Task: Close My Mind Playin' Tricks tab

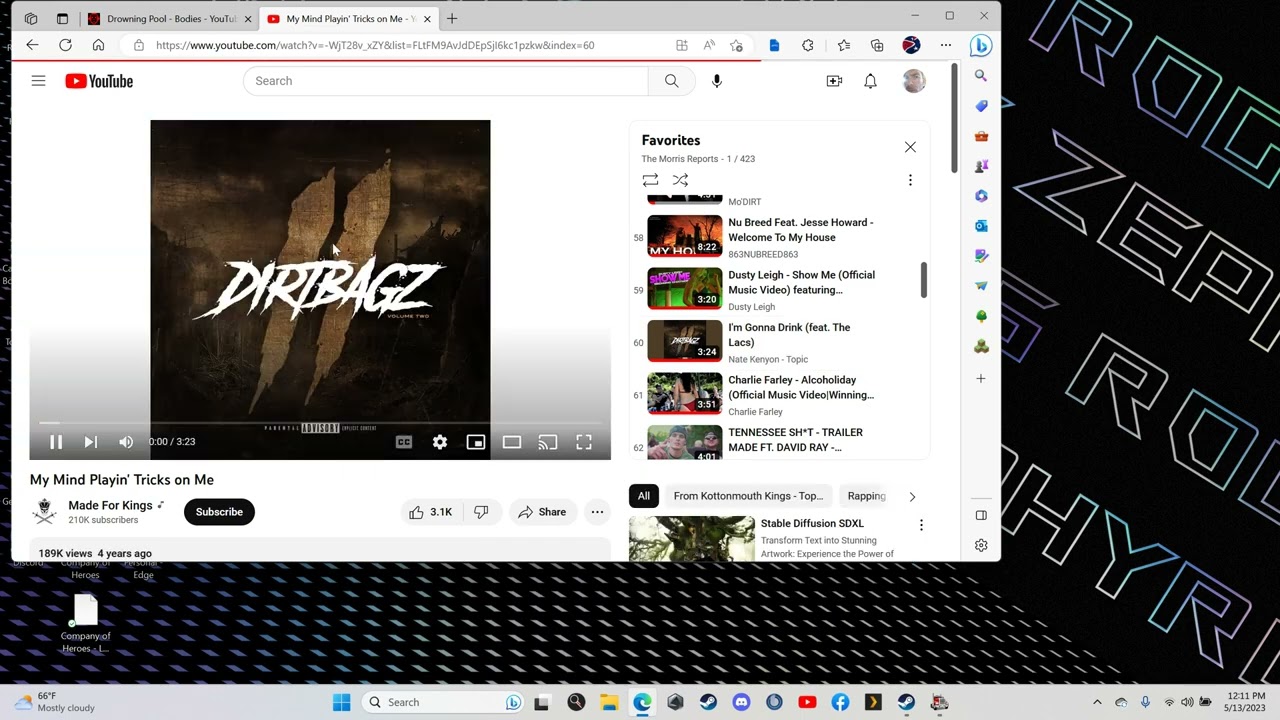Action: tap(427, 18)
